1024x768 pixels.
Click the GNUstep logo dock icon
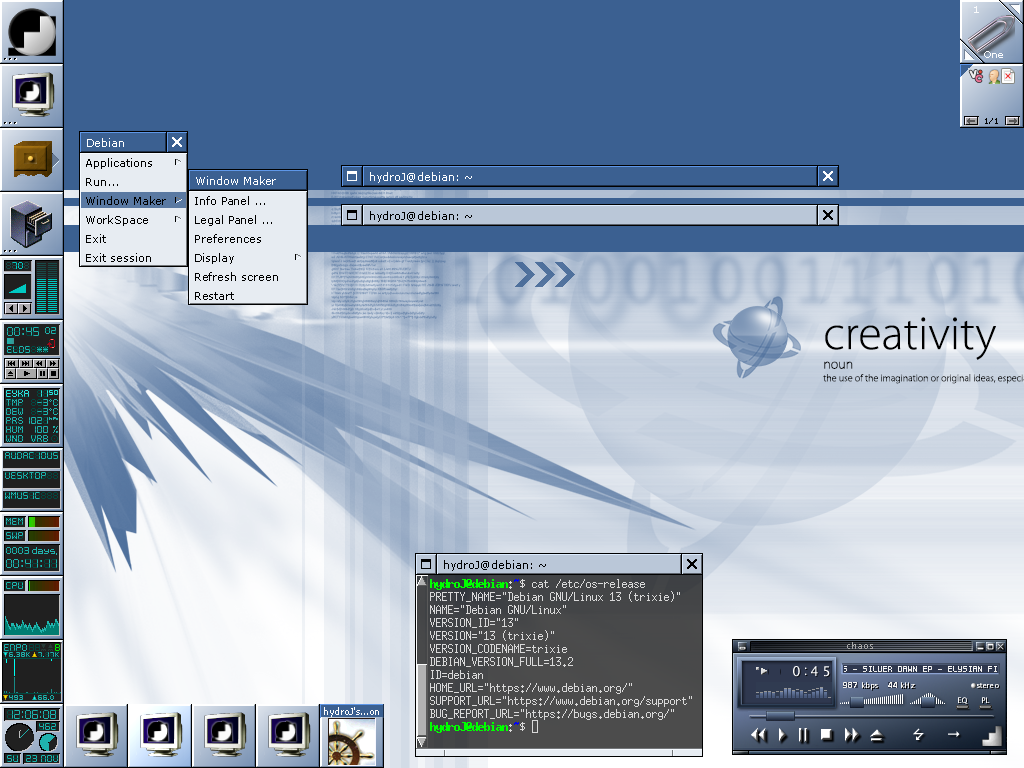click(31, 31)
